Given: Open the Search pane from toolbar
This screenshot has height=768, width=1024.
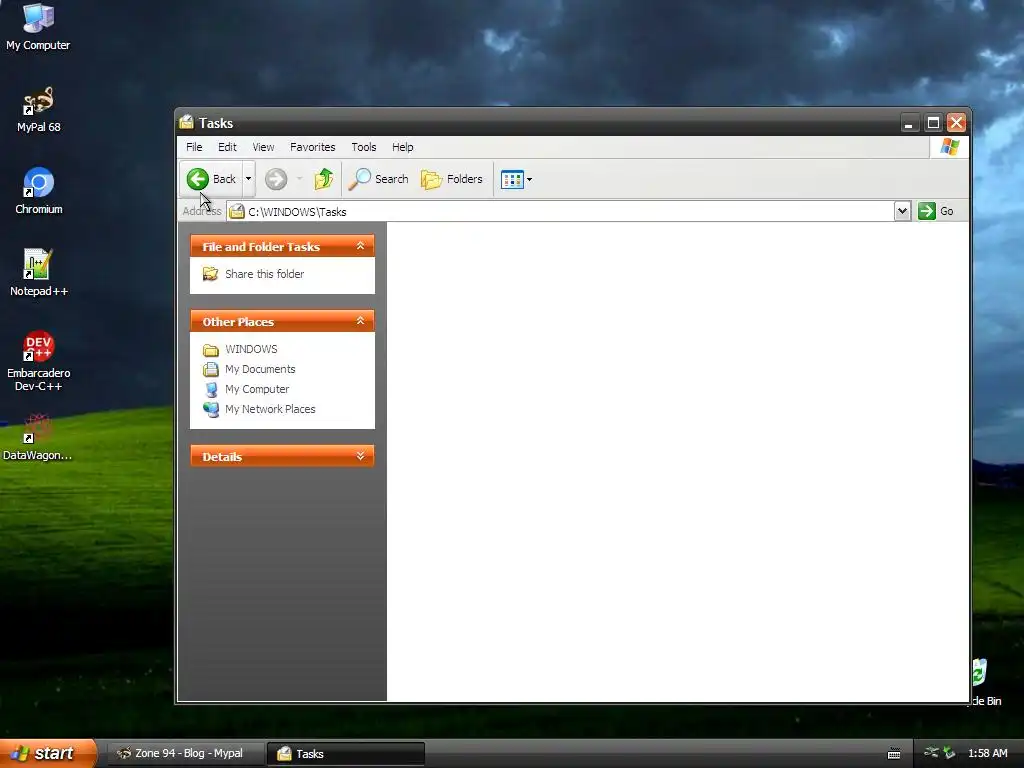Looking at the screenshot, I should (x=379, y=179).
